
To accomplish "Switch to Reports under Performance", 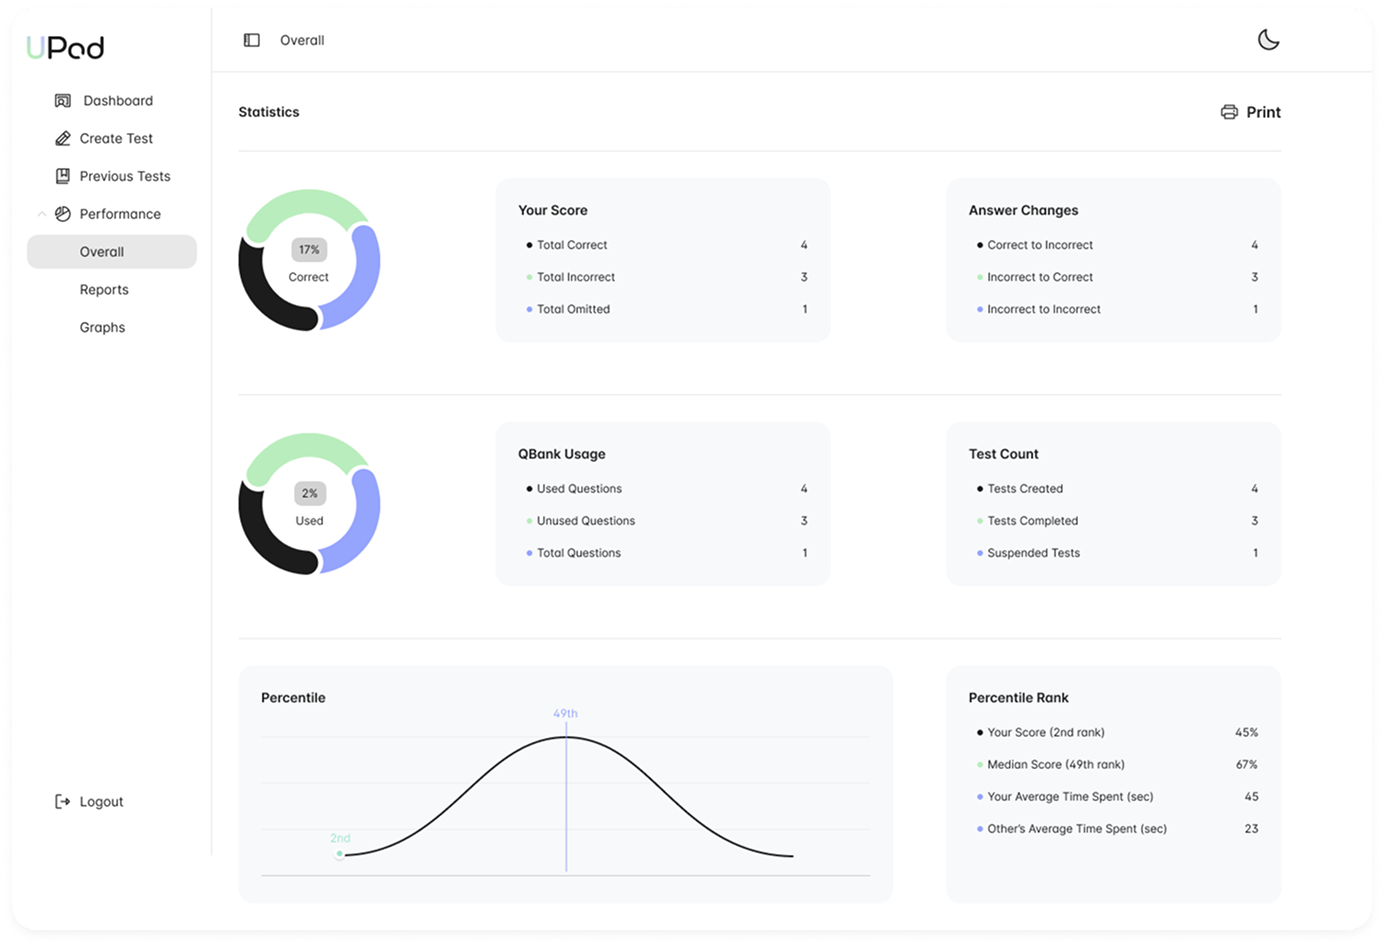I will (104, 289).
